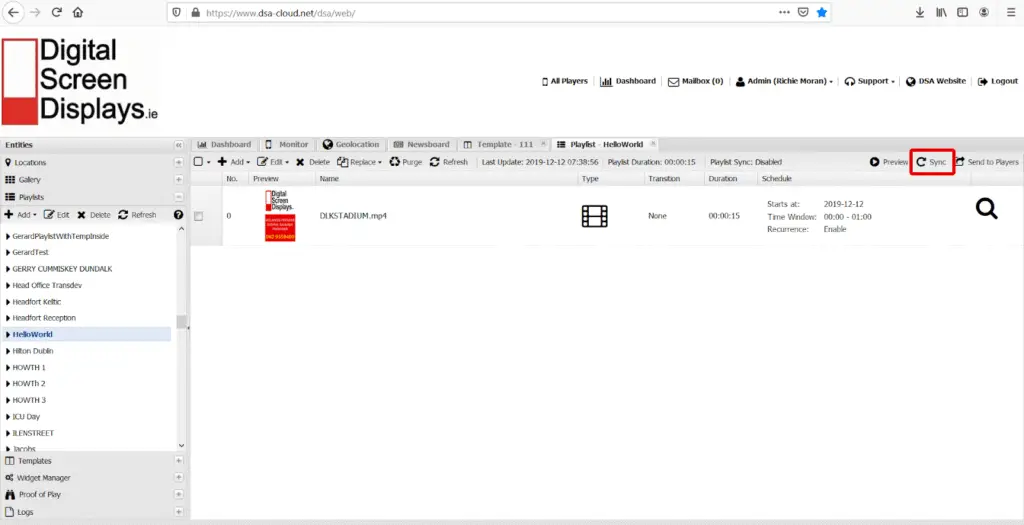1024x525 pixels.
Task: Open the Add dropdown in the playlist toolbar
Action: pyautogui.click(x=234, y=162)
